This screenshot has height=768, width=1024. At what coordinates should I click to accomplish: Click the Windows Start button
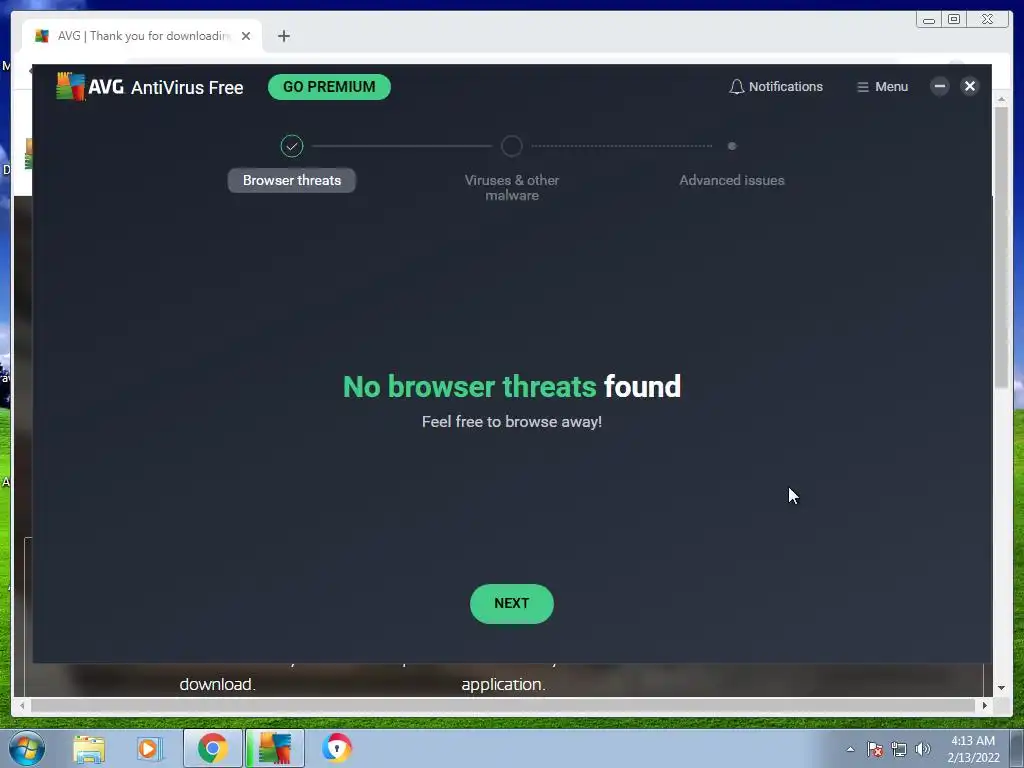coord(26,748)
